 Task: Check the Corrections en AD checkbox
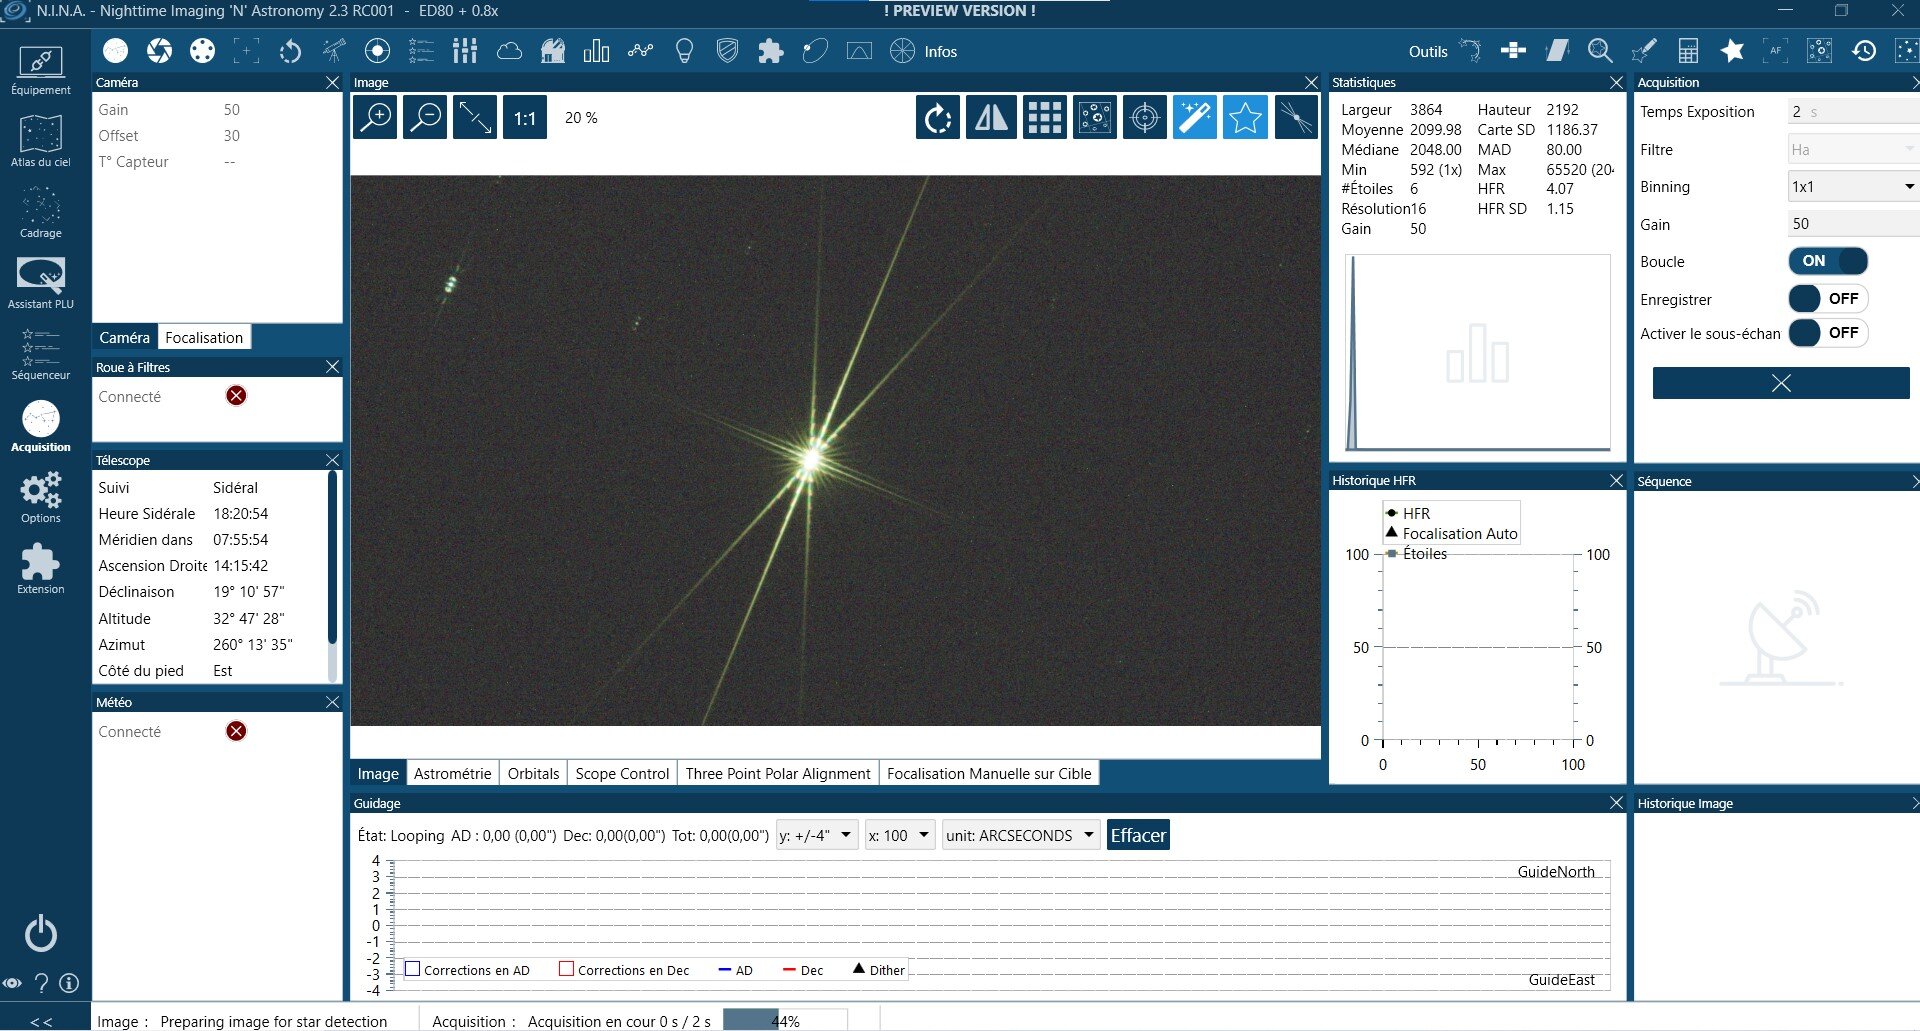pyautogui.click(x=412, y=969)
